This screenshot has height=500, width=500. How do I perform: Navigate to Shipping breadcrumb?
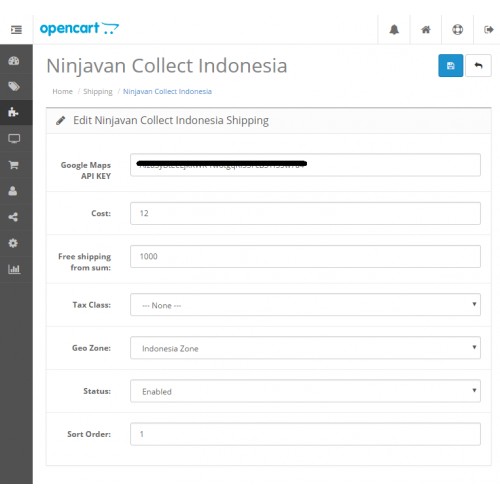point(98,92)
